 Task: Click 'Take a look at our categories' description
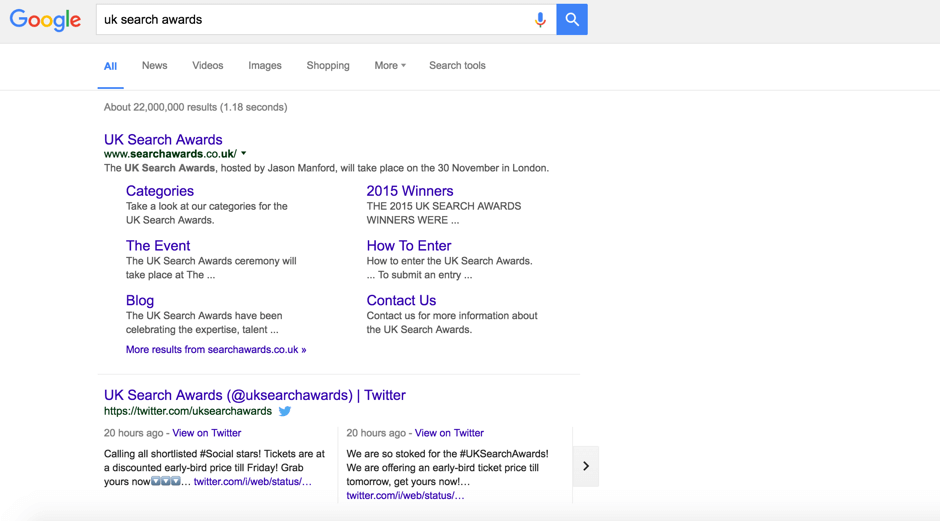(x=207, y=213)
